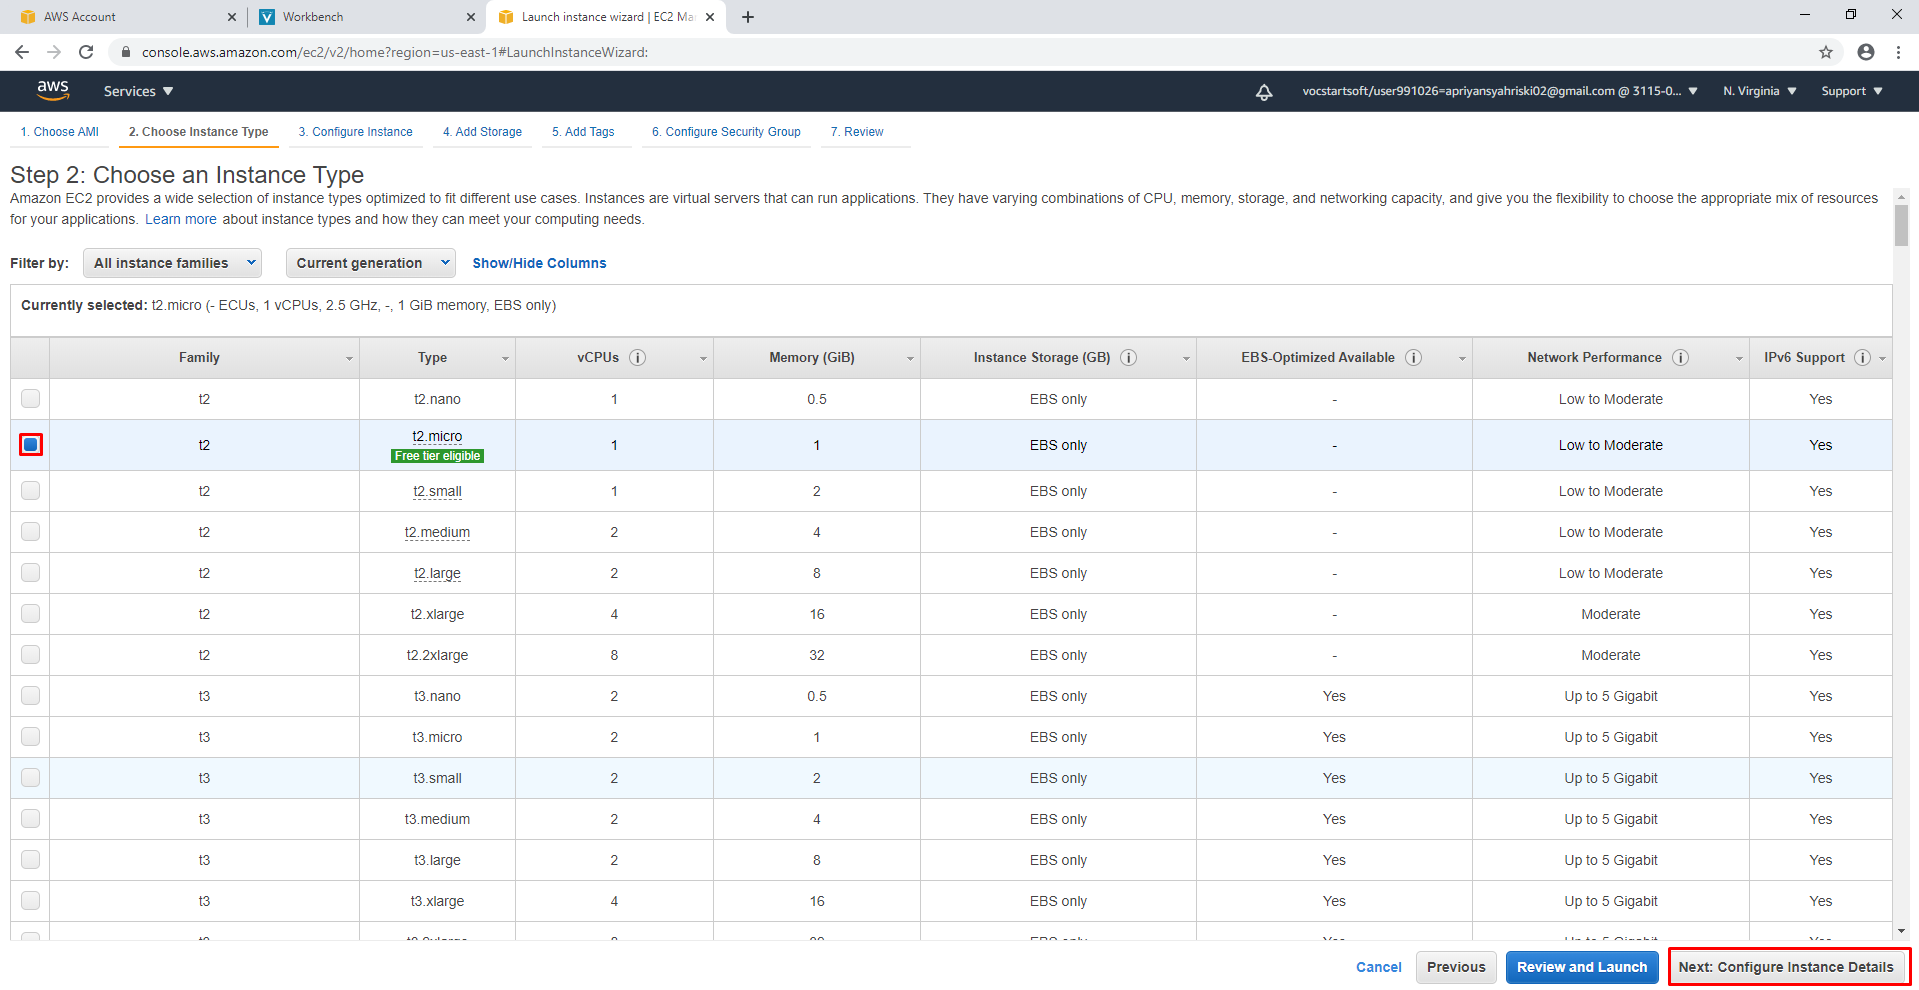The width and height of the screenshot is (1919, 990).
Task: View site info via the lock icon
Action: [126, 52]
